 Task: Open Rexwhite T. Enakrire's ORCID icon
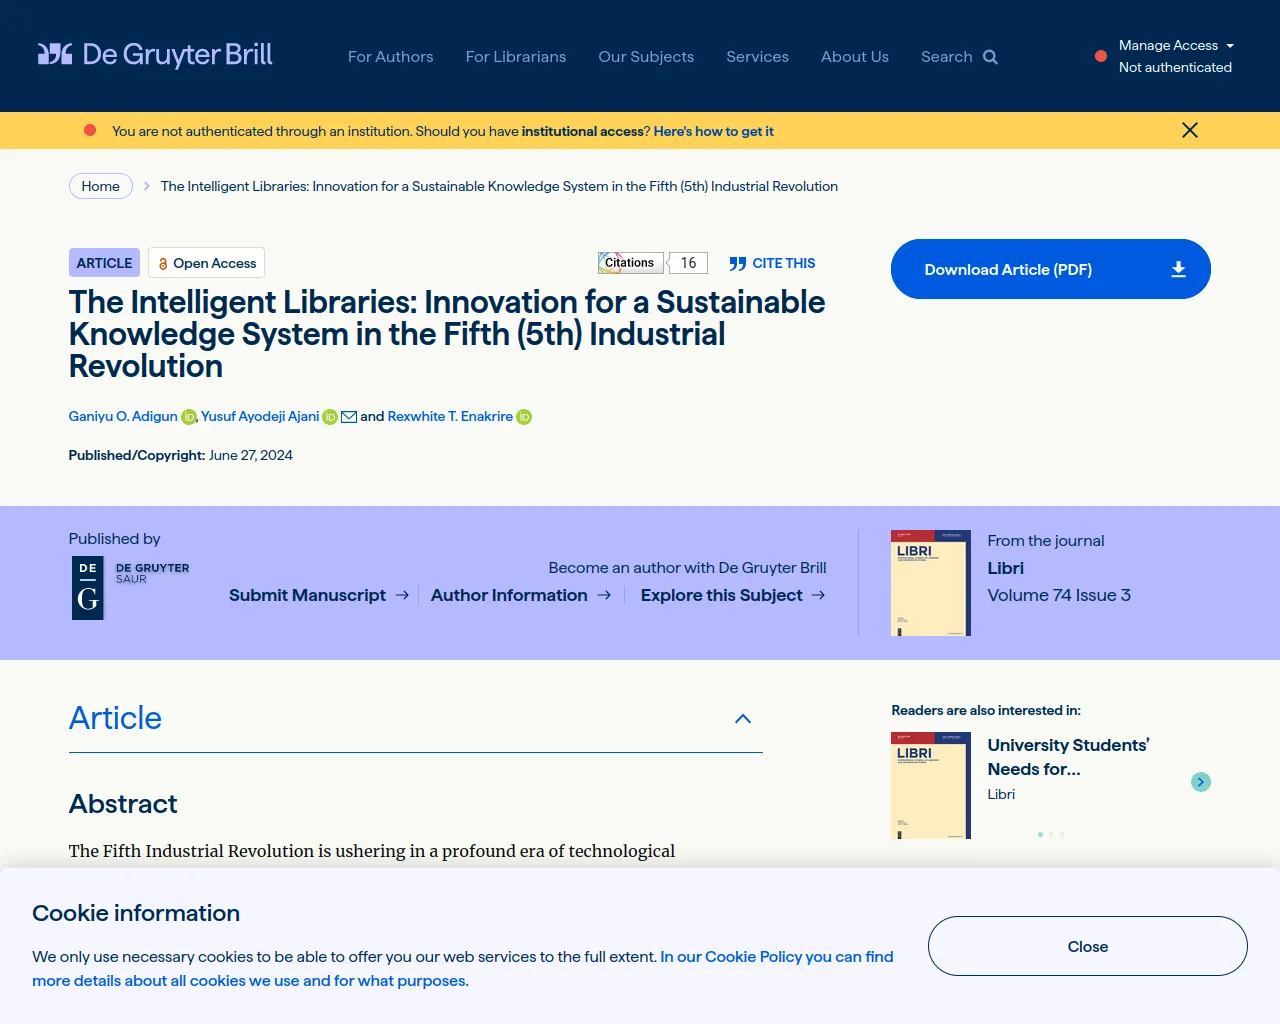pyautogui.click(x=524, y=417)
